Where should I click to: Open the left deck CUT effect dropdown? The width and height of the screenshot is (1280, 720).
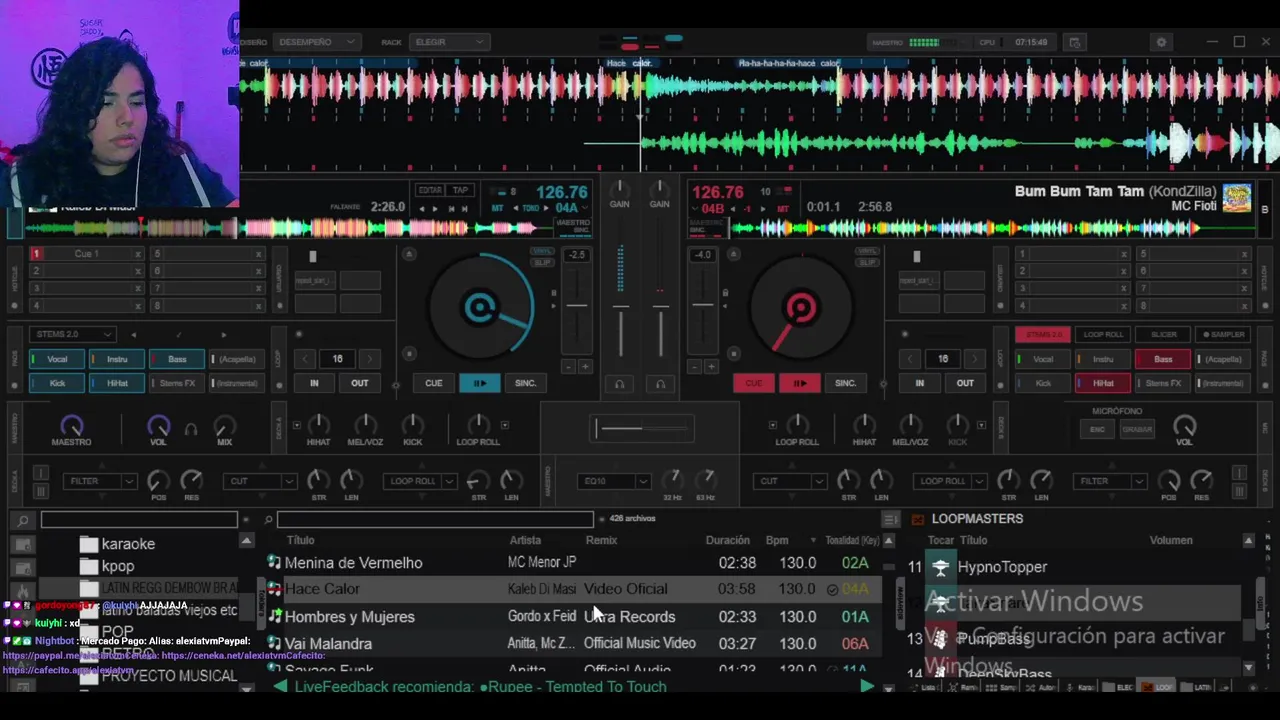(x=259, y=481)
